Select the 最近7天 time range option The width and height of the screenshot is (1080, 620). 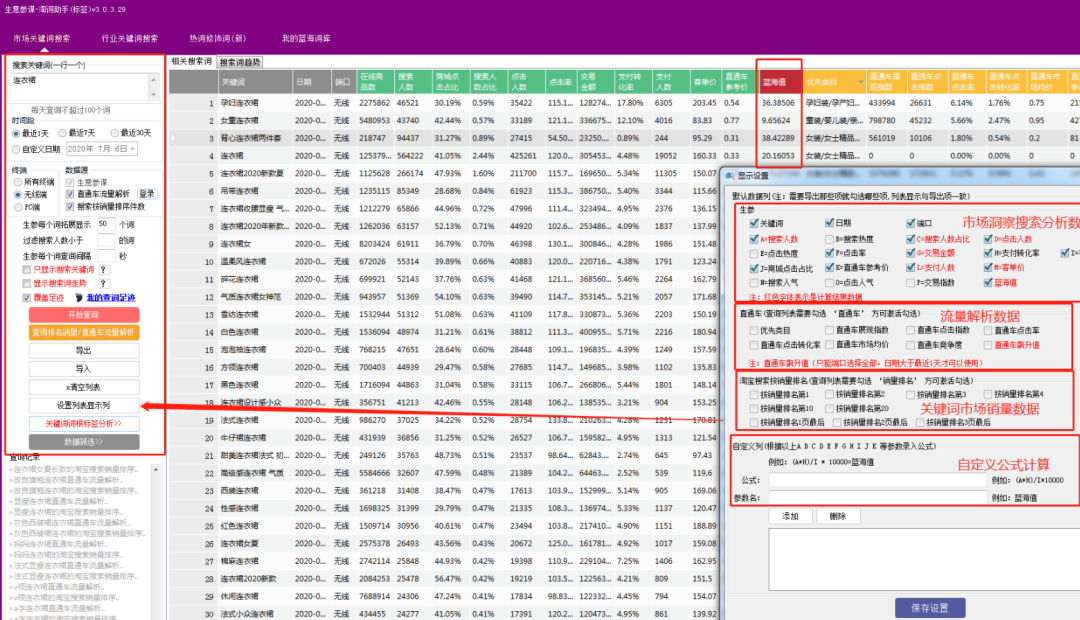pos(63,133)
